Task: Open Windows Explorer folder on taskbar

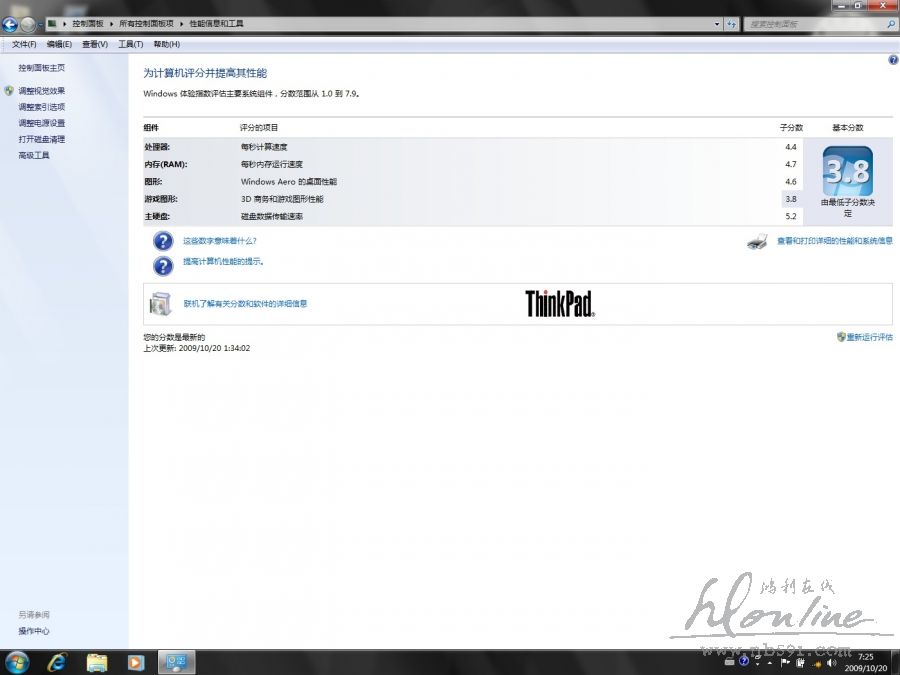Action: tap(97, 663)
